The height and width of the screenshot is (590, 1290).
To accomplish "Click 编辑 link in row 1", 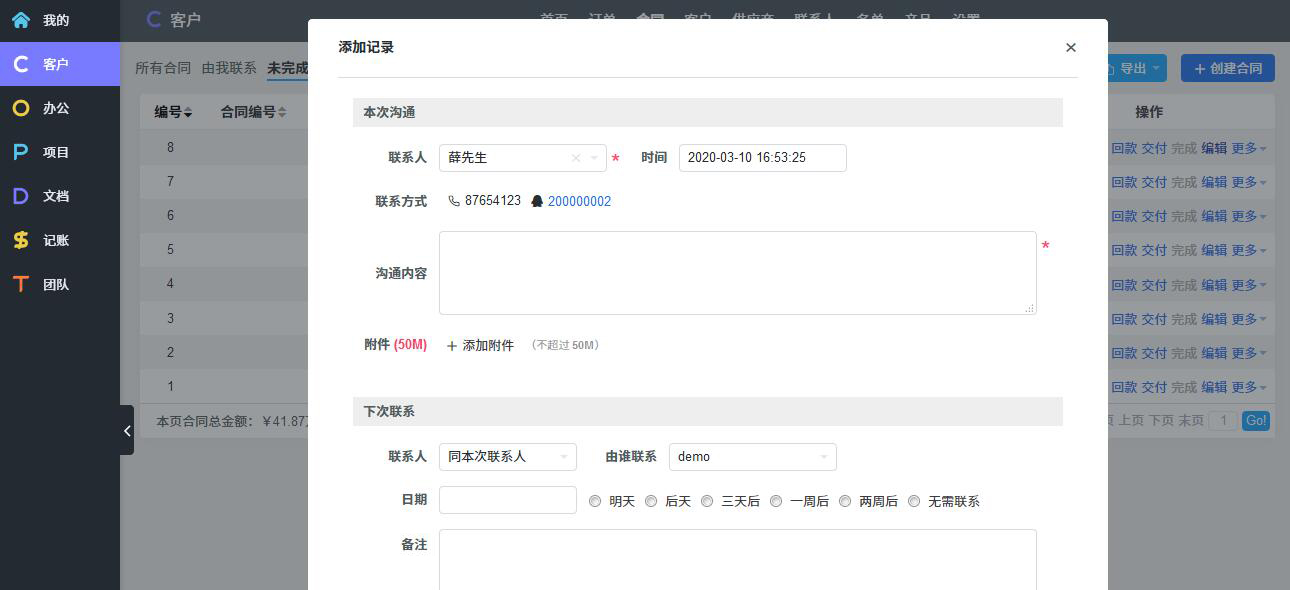I will (x=1214, y=387).
